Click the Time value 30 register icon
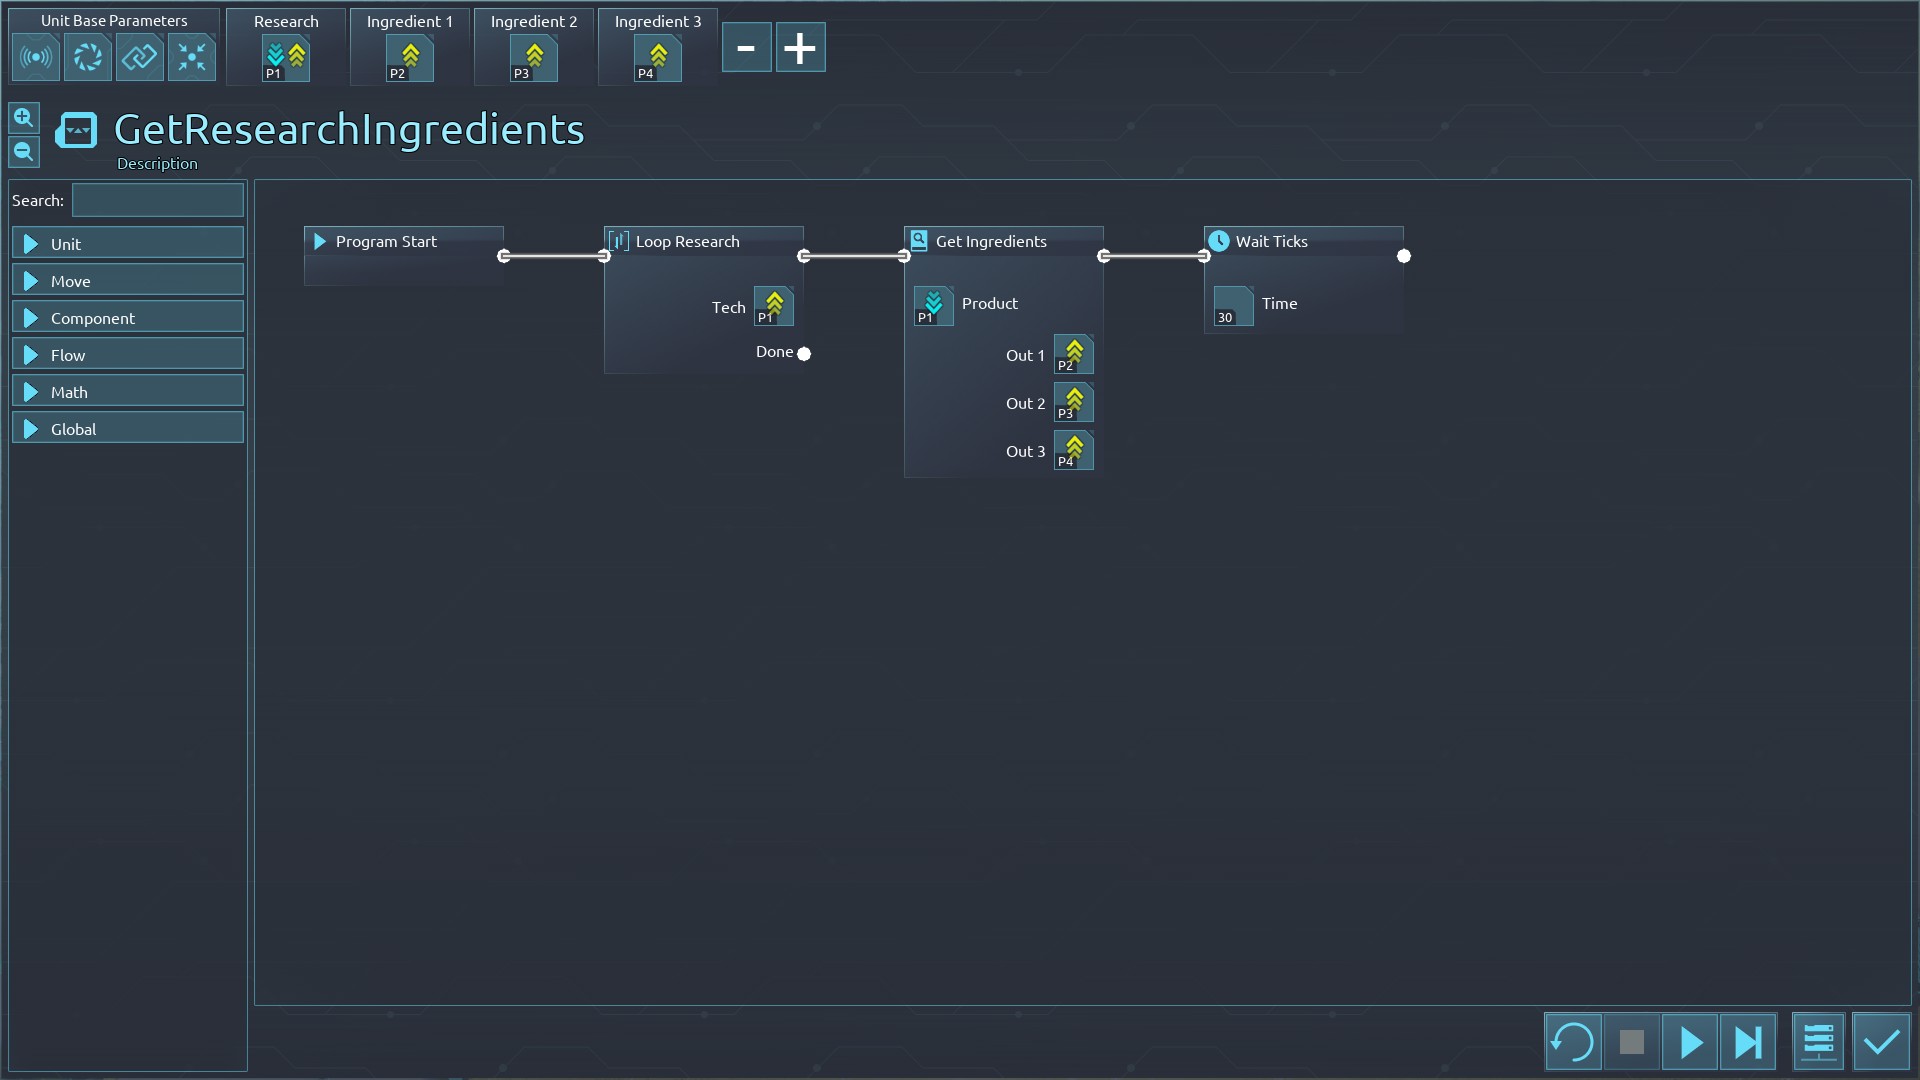The height and width of the screenshot is (1080, 1920). (1233, 306)
